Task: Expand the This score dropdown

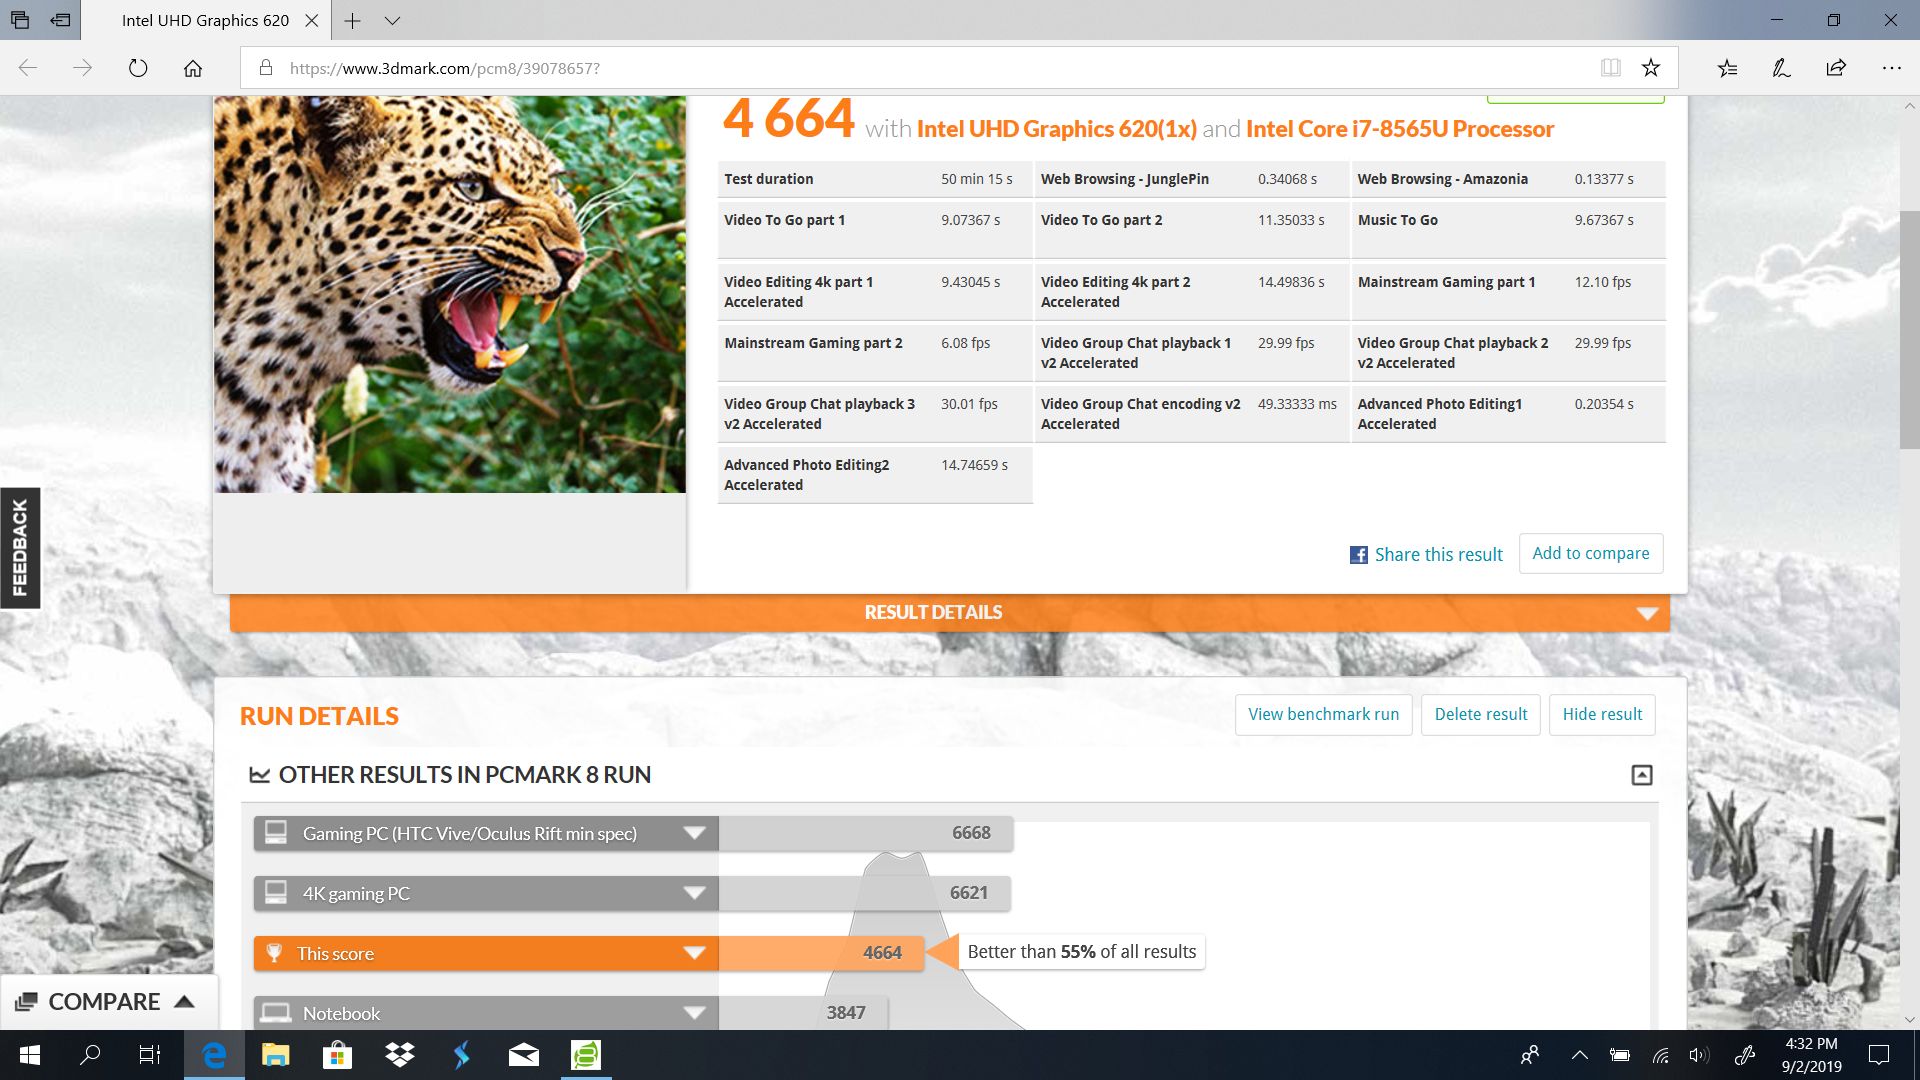Action: (694, 953)
